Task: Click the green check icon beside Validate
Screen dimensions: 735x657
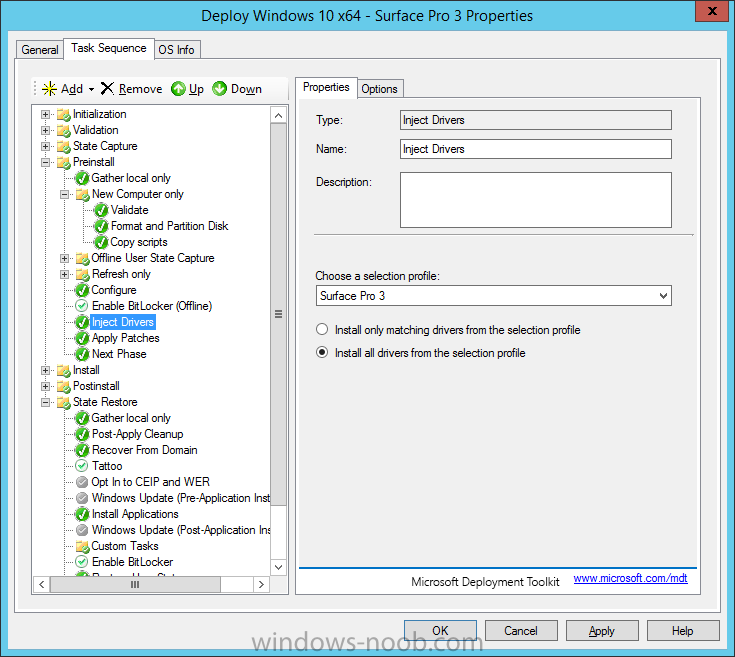Action: click(101, 210)
